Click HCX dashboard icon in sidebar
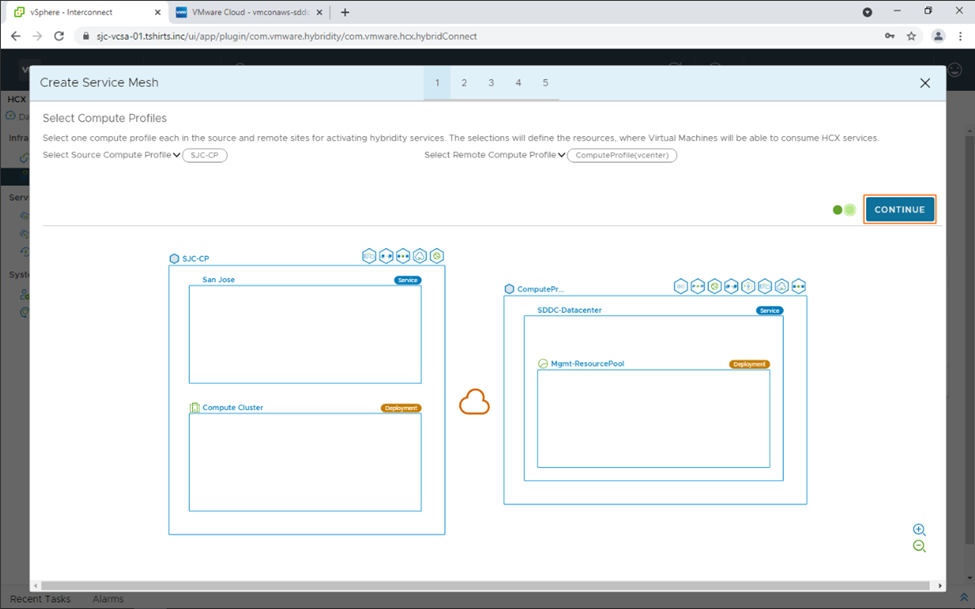975x609 pixels. pos(11,116)
